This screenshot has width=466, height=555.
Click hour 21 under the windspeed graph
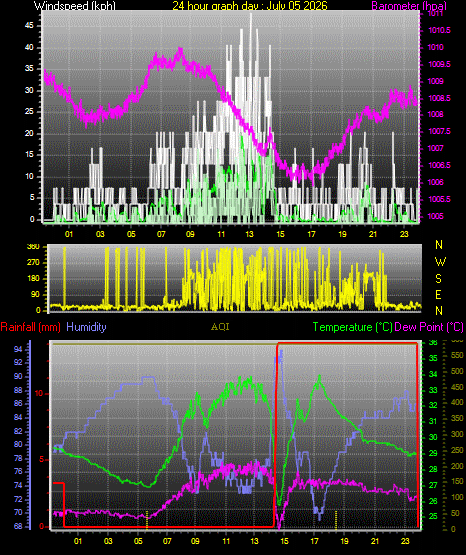click(x=373, y=234)
